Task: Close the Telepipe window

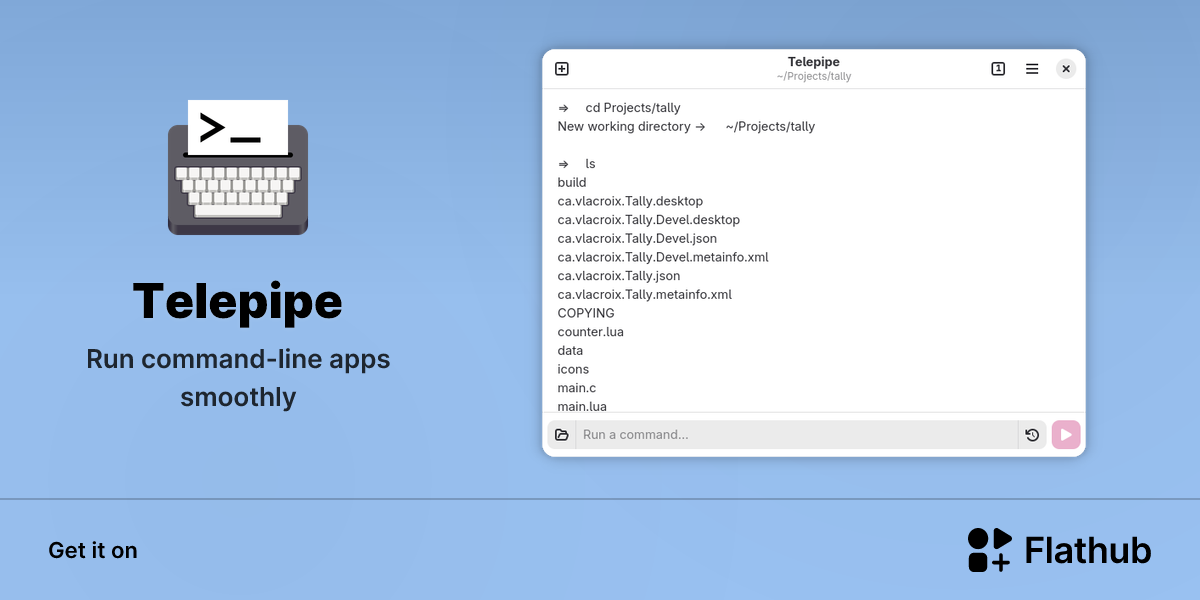Action: point(1066,69)
